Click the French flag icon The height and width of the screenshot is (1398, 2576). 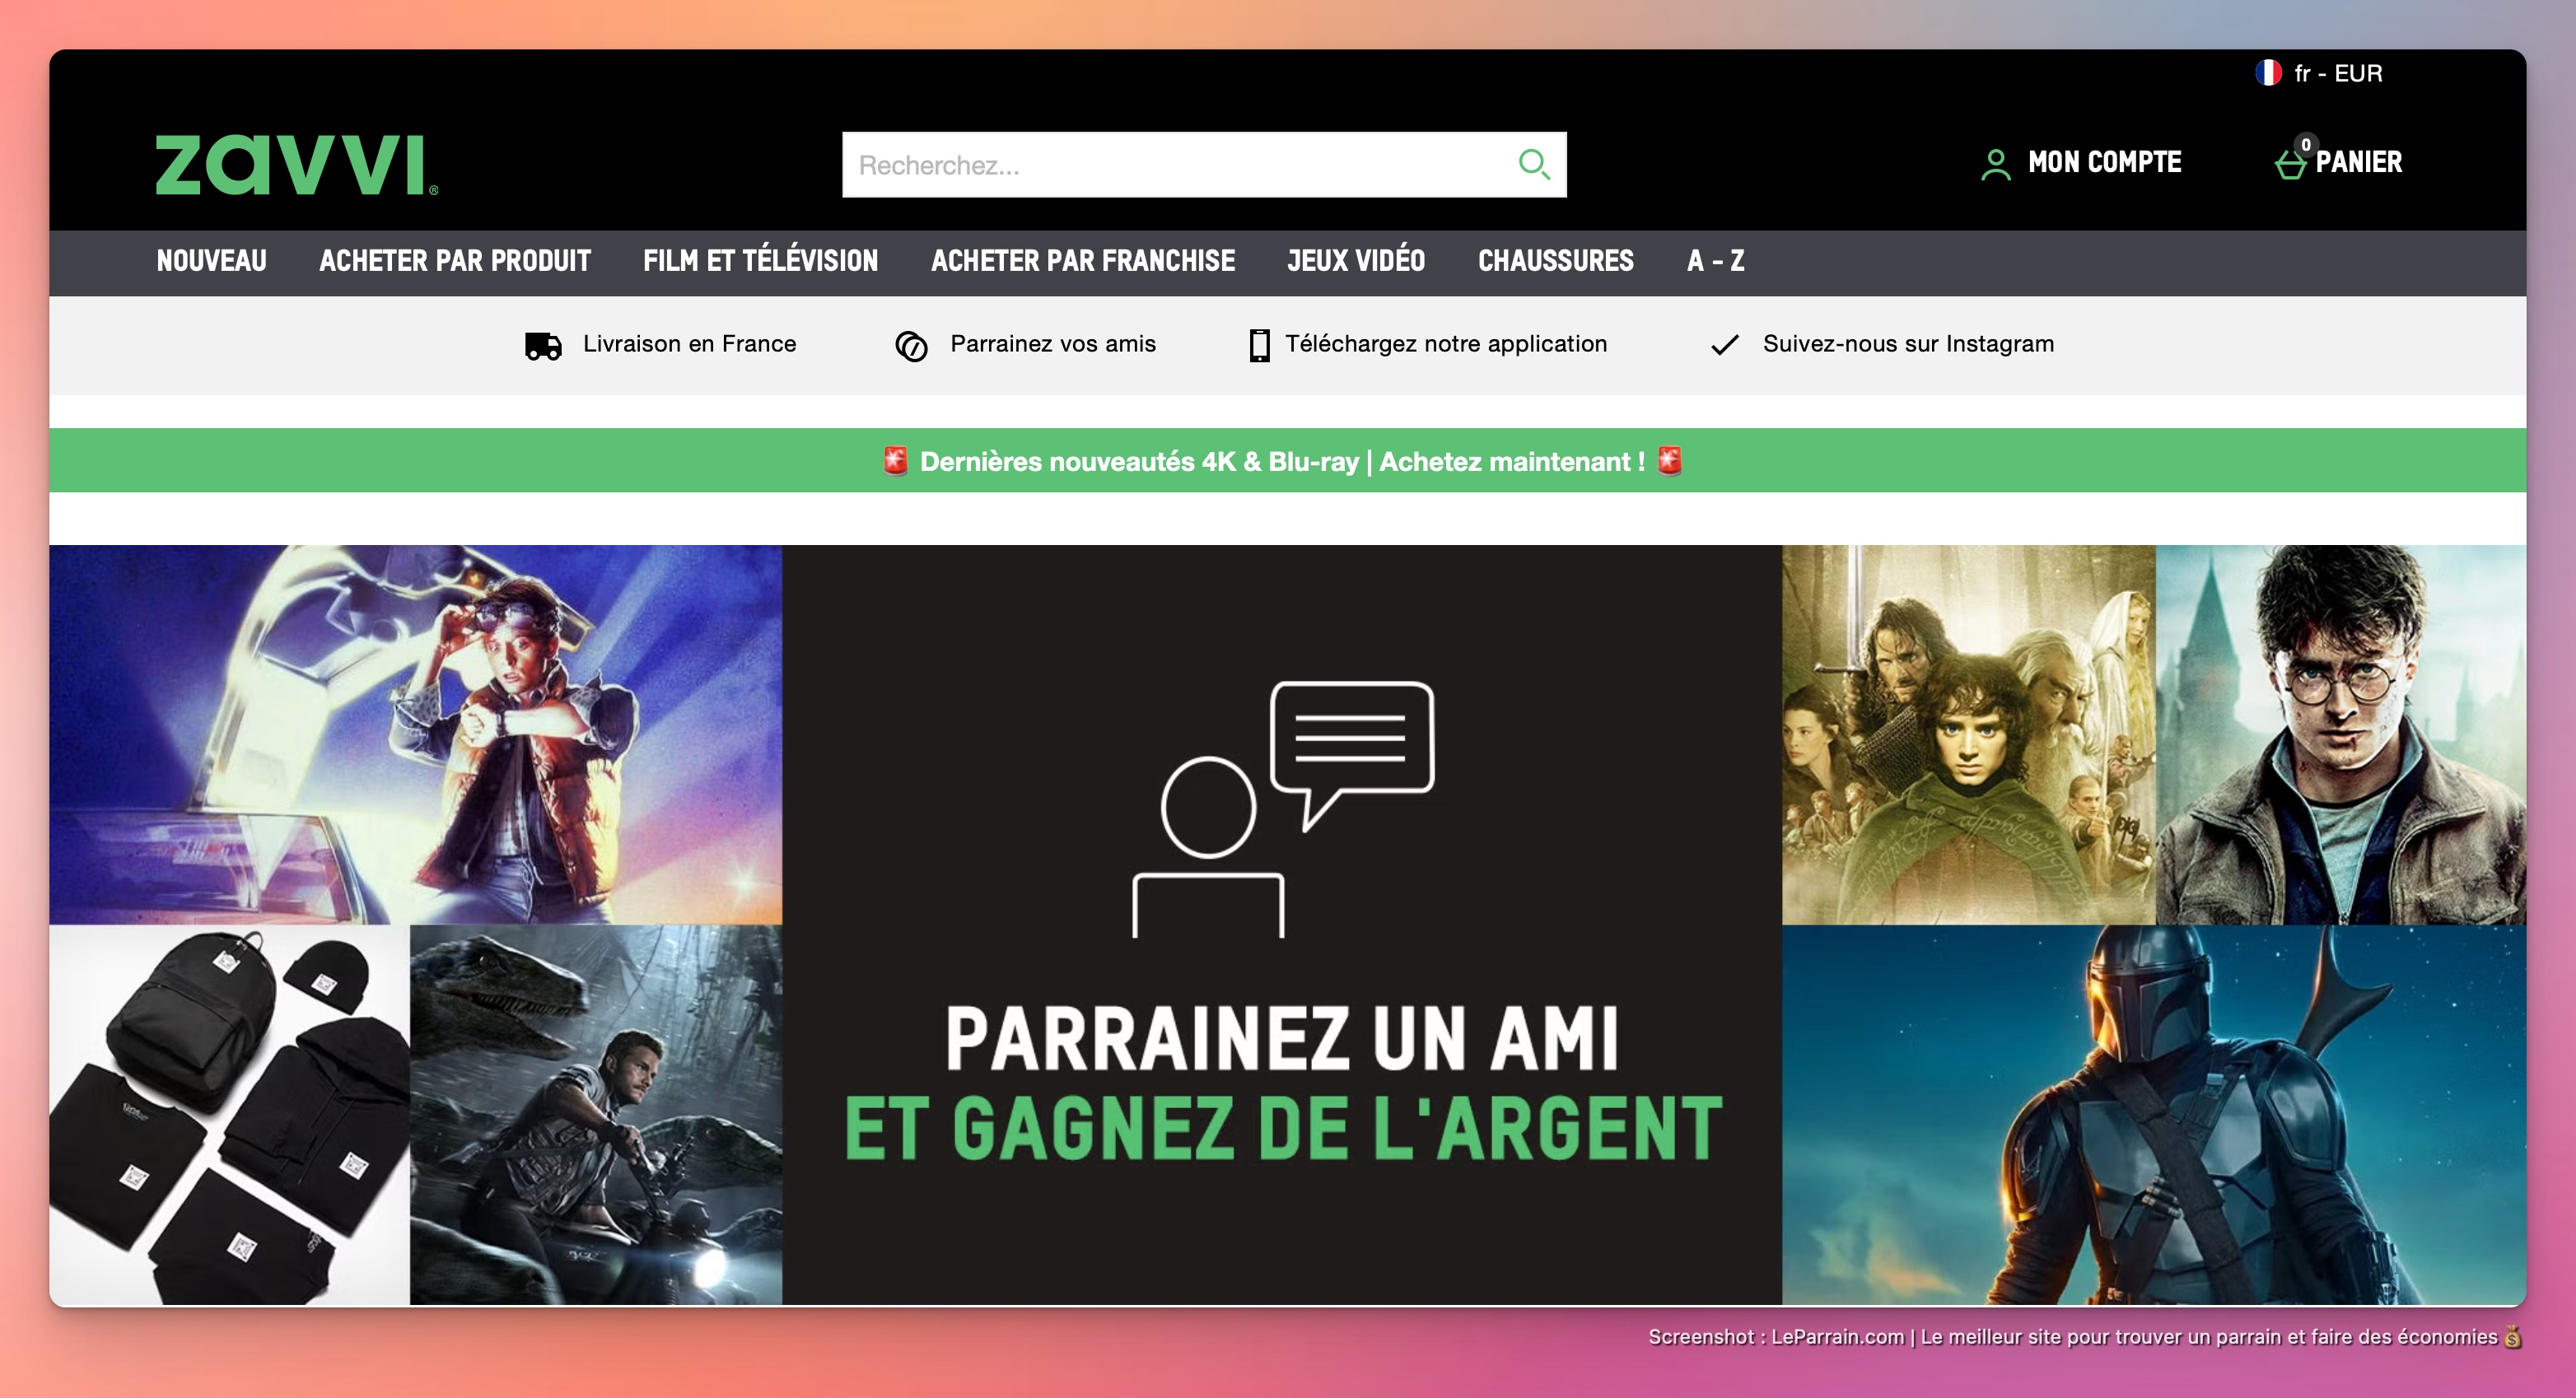(2268, 73)
